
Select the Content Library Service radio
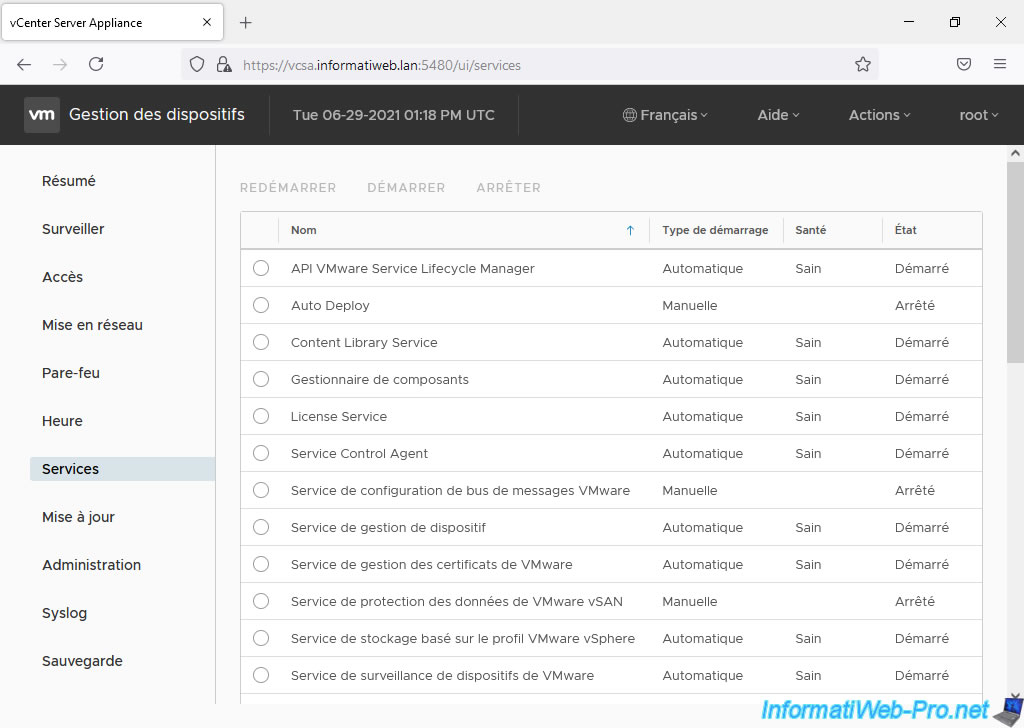(x=261, y=342)
